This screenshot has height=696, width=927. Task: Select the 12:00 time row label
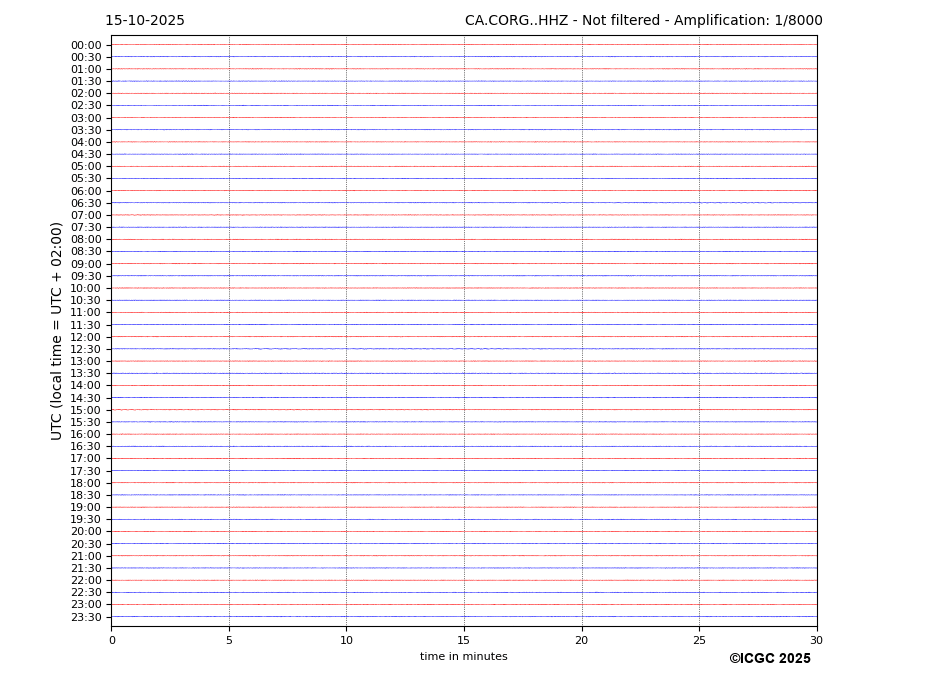[86, 337]
